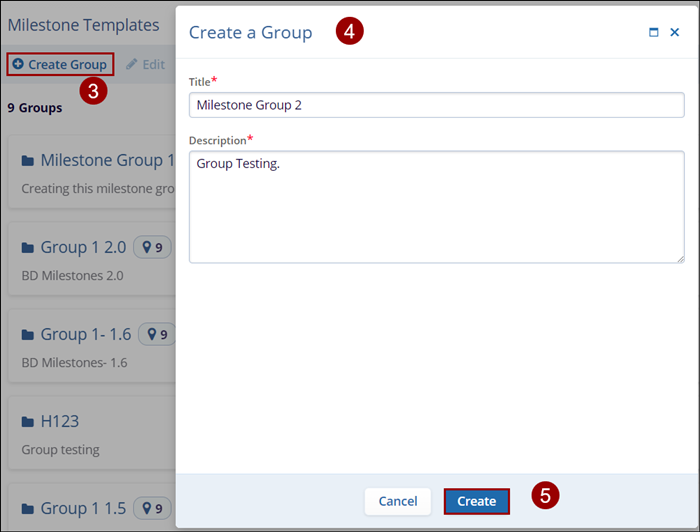
Task: Click the Description box resize handle
Action: coord(680,259)
